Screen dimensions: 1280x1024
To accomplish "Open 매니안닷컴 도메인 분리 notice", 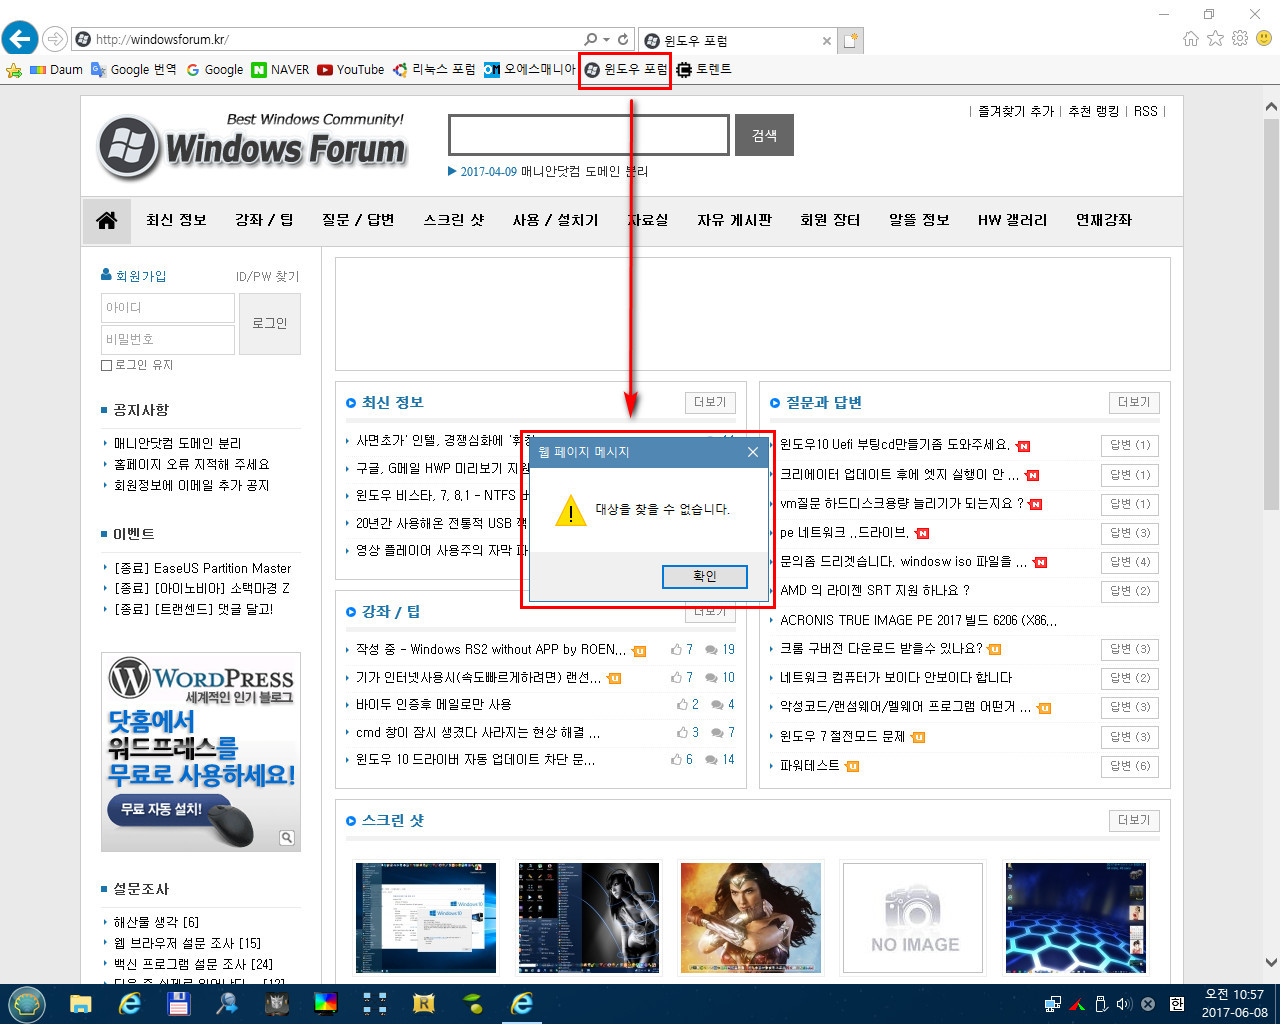I will 177,443.
